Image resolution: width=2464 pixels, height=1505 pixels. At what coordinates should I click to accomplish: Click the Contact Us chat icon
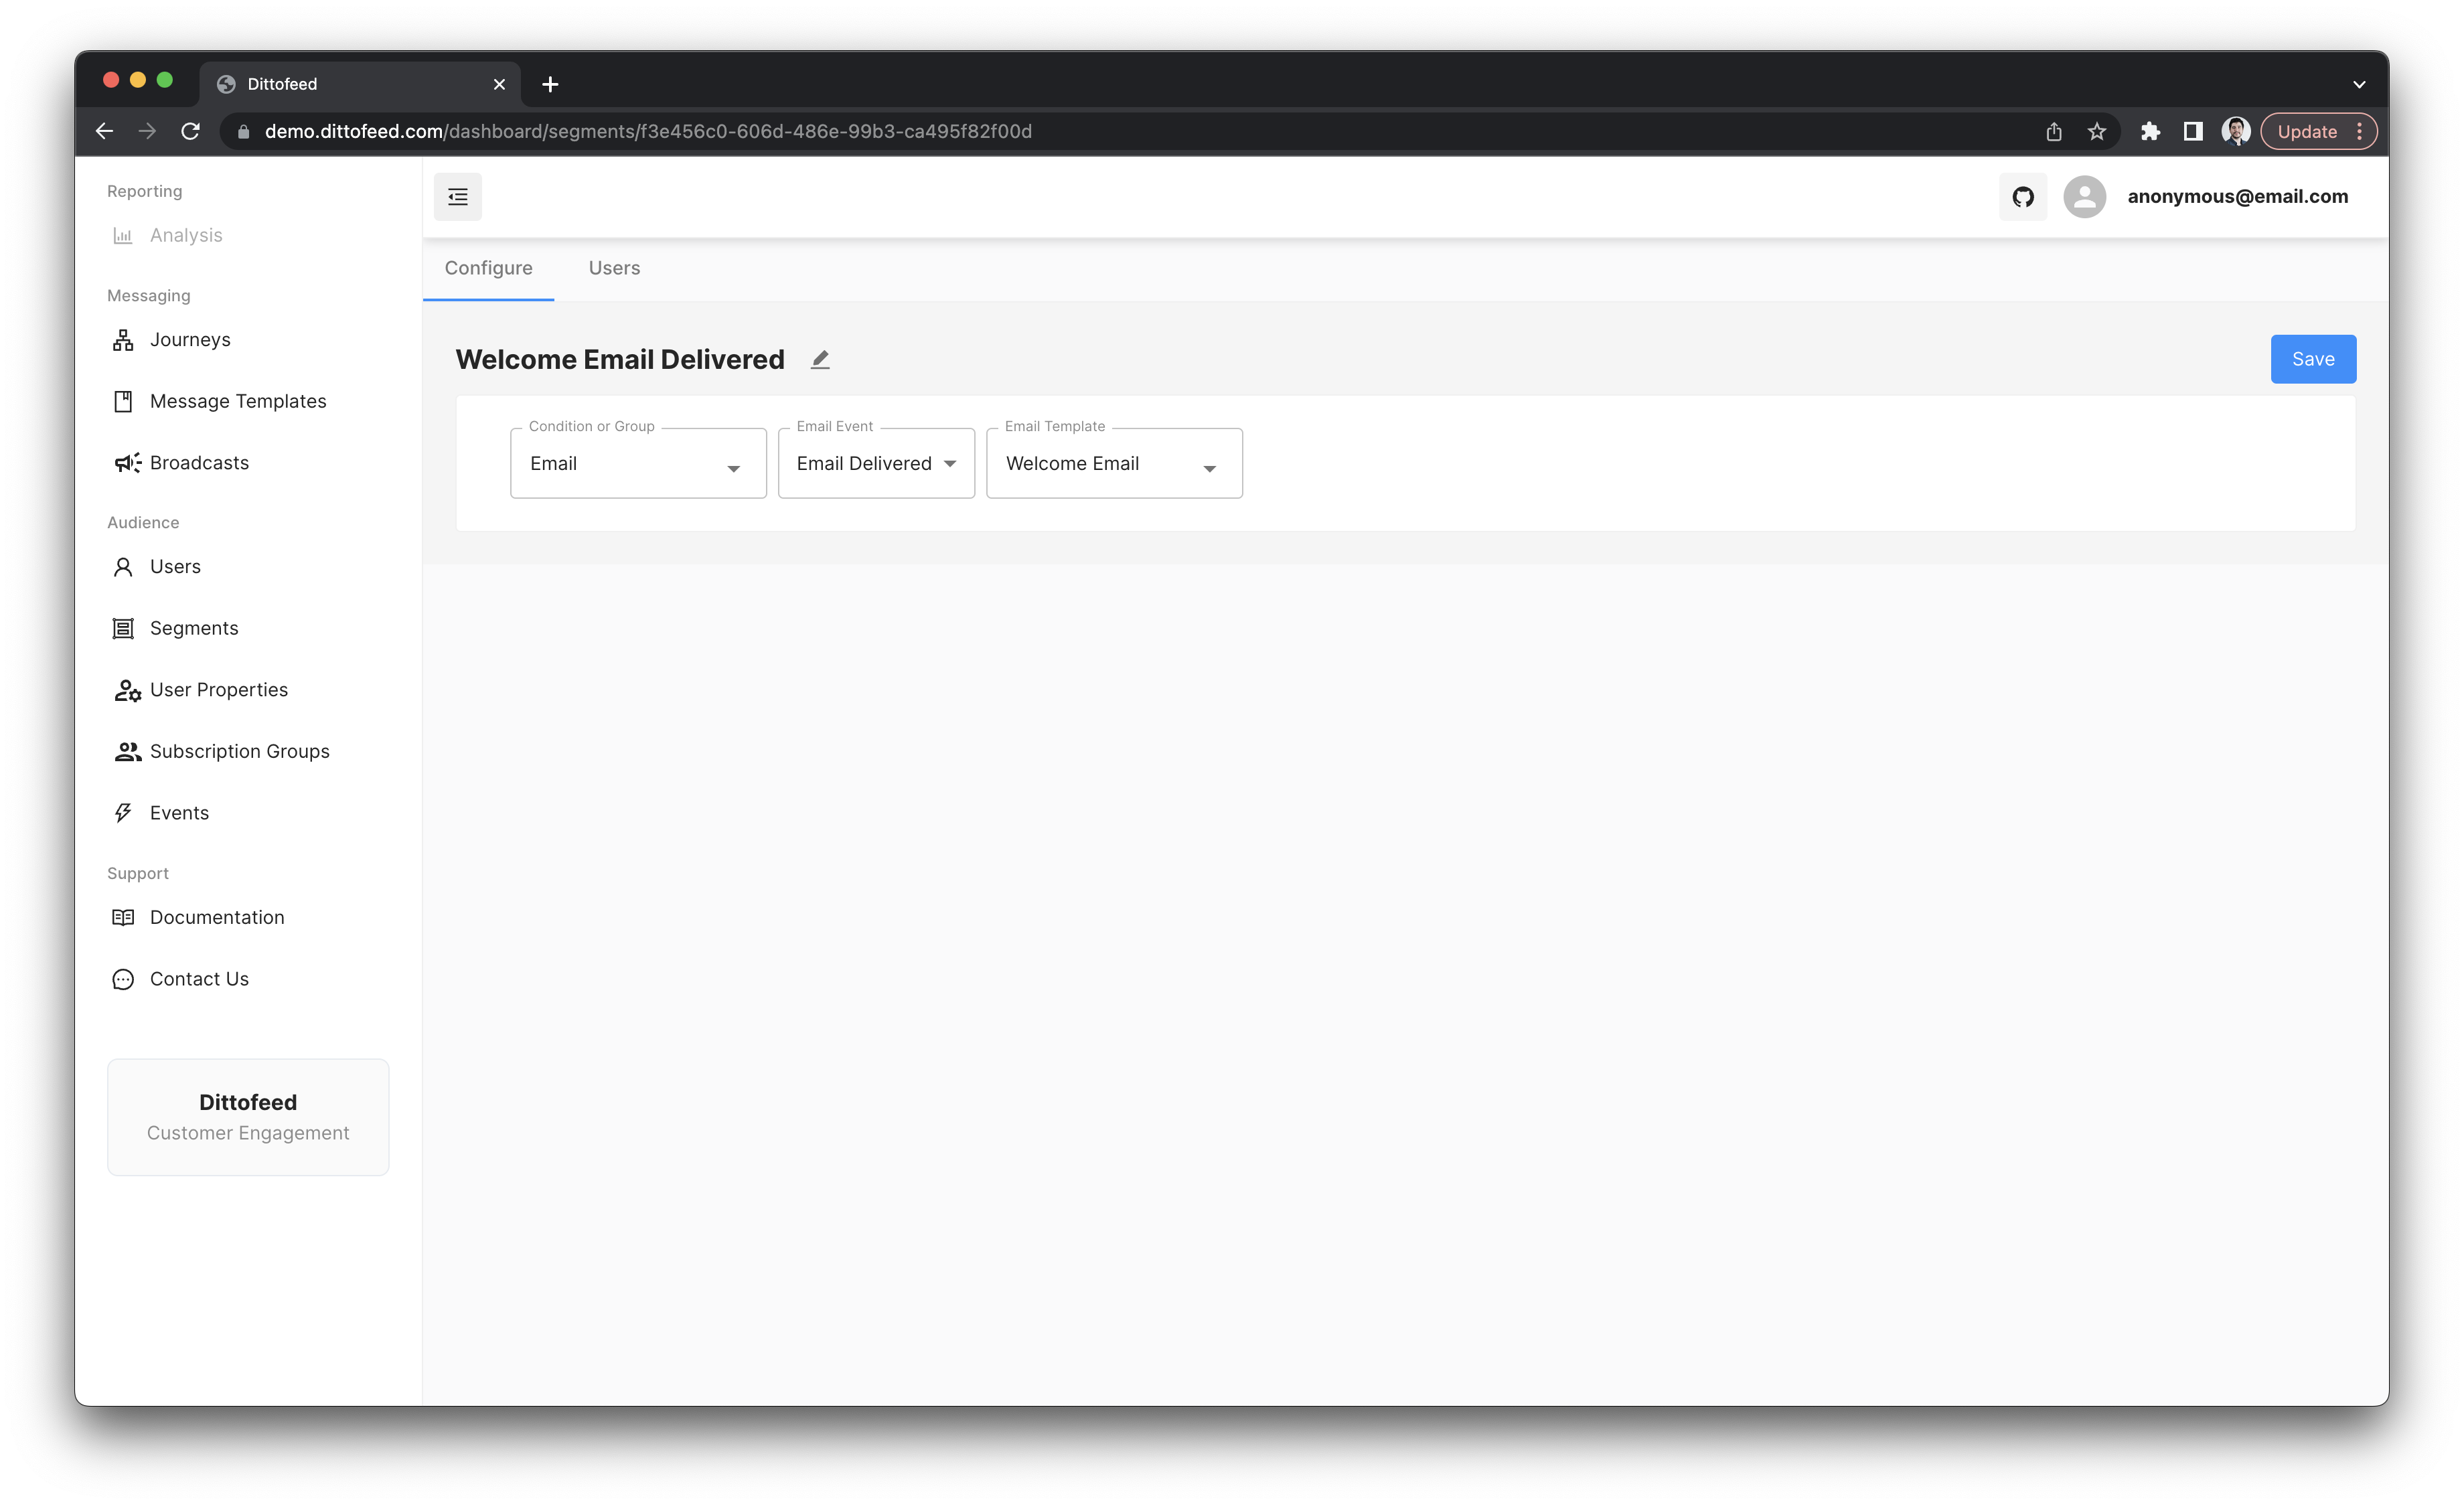click(123, 979)
